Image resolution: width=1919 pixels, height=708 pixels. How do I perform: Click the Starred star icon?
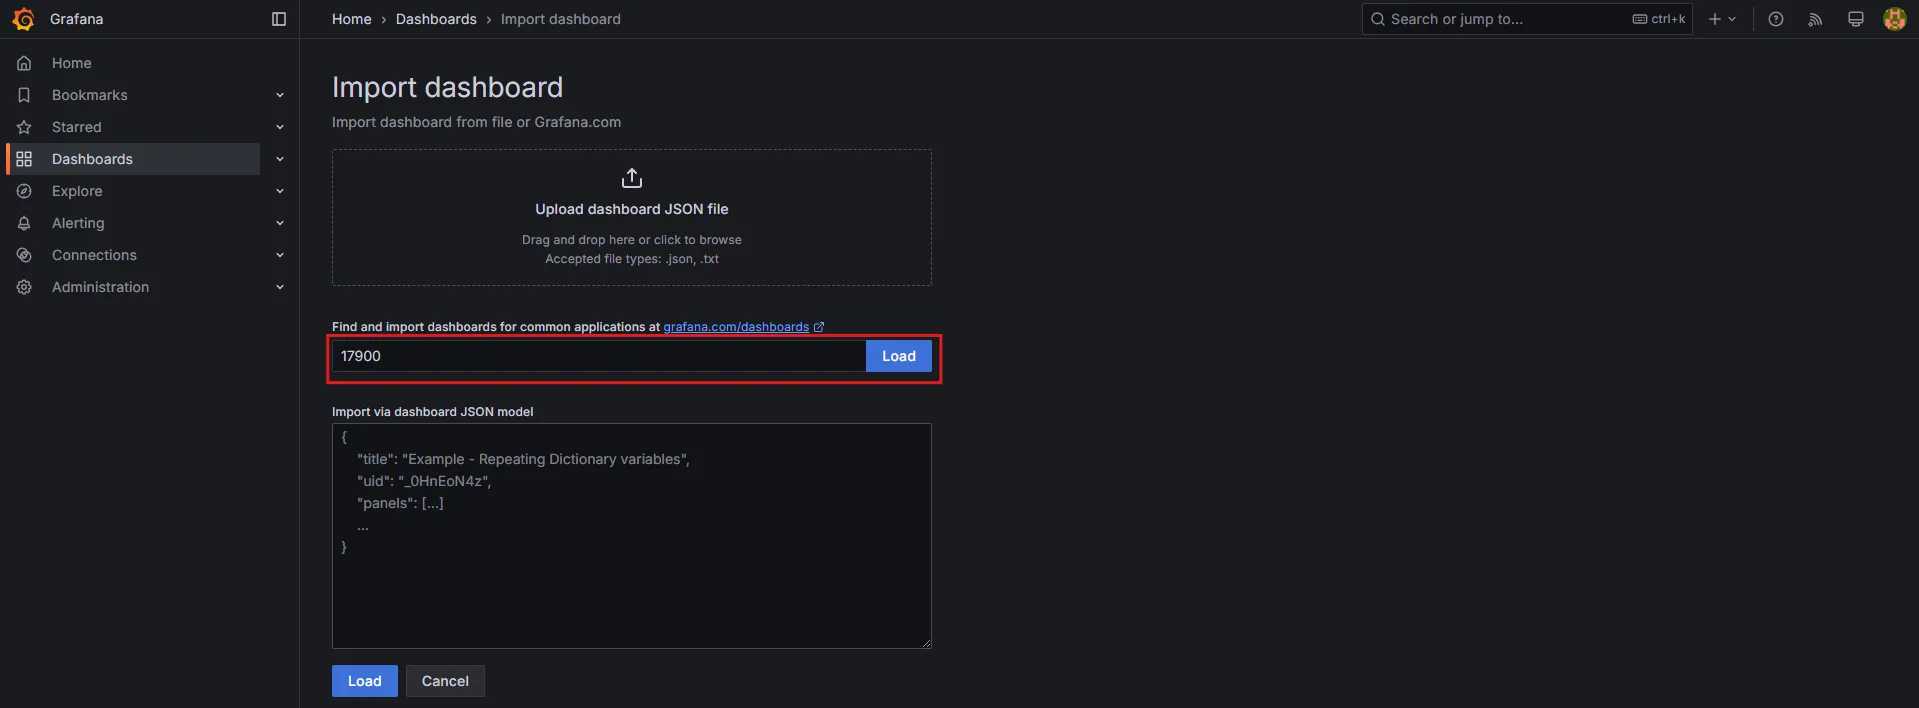(24, 127)
